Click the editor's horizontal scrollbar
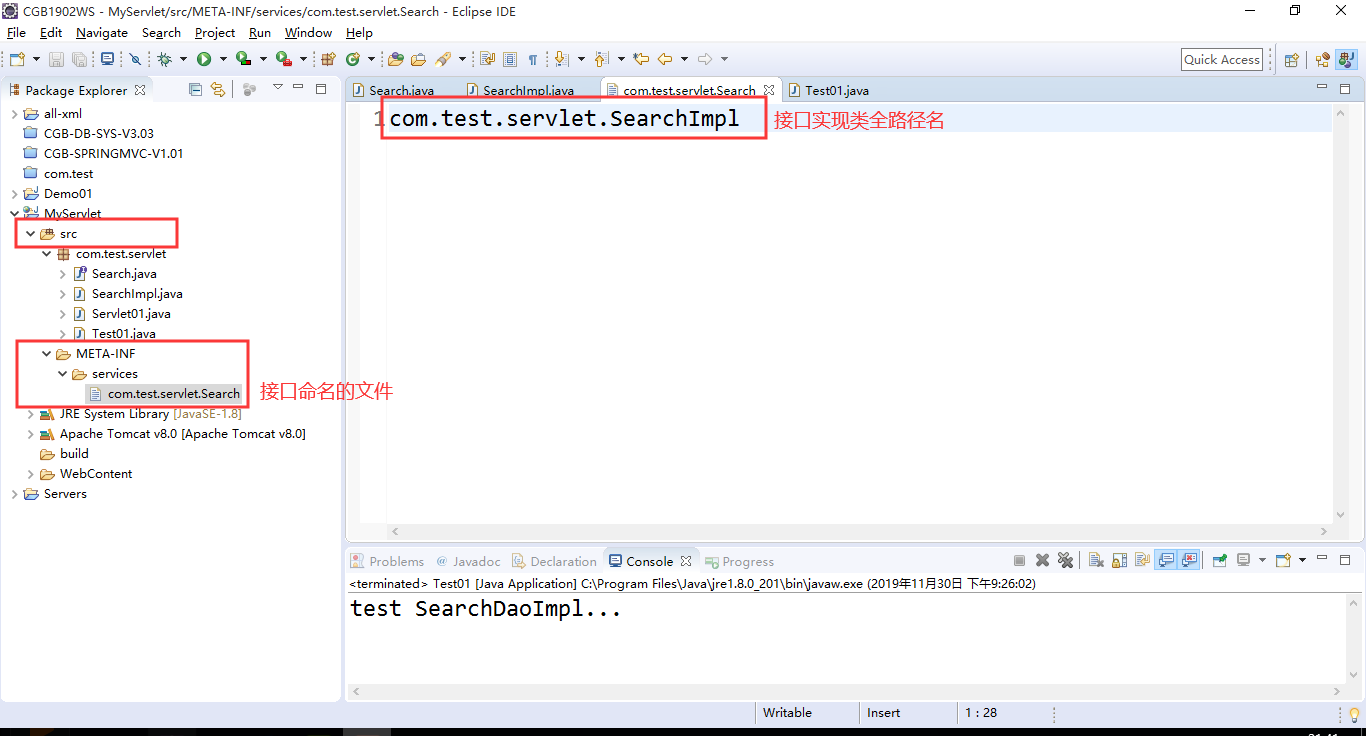The width and height of the screenshot is (1366, 736). (x=859, y=532)
